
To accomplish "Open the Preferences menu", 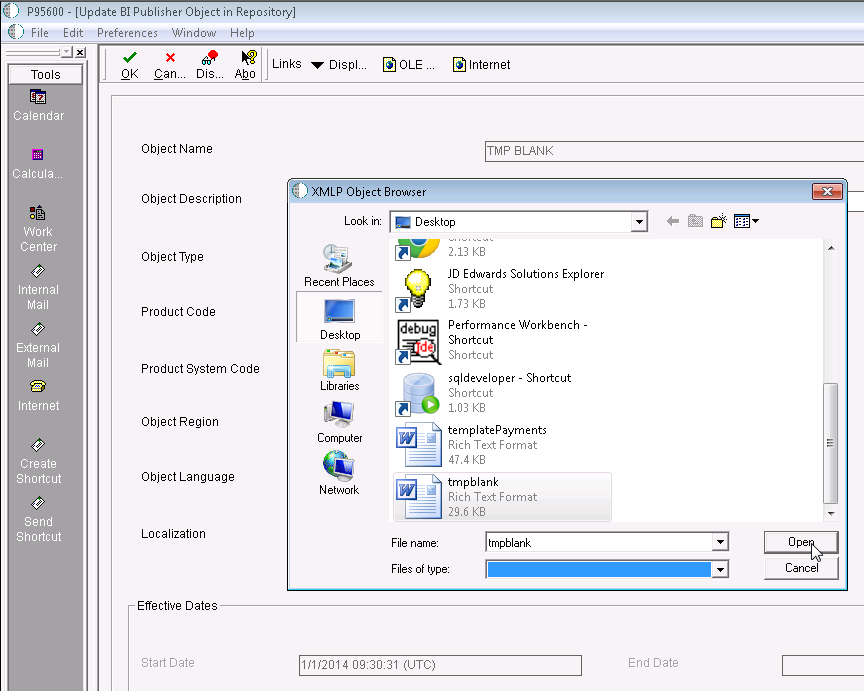I will pos(127,33).
